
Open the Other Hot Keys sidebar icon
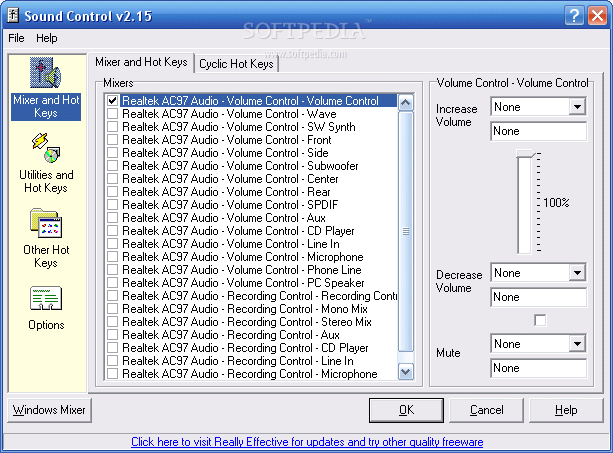click(46, 223)
